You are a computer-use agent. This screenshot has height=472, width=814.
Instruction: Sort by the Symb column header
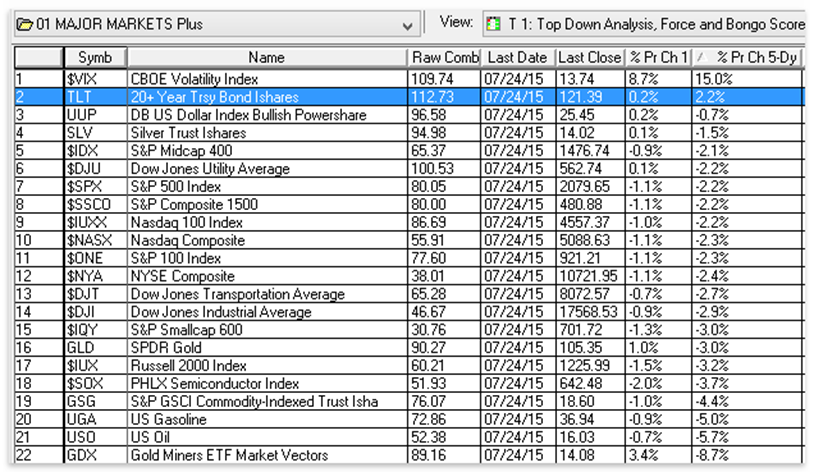click(95, 57)
